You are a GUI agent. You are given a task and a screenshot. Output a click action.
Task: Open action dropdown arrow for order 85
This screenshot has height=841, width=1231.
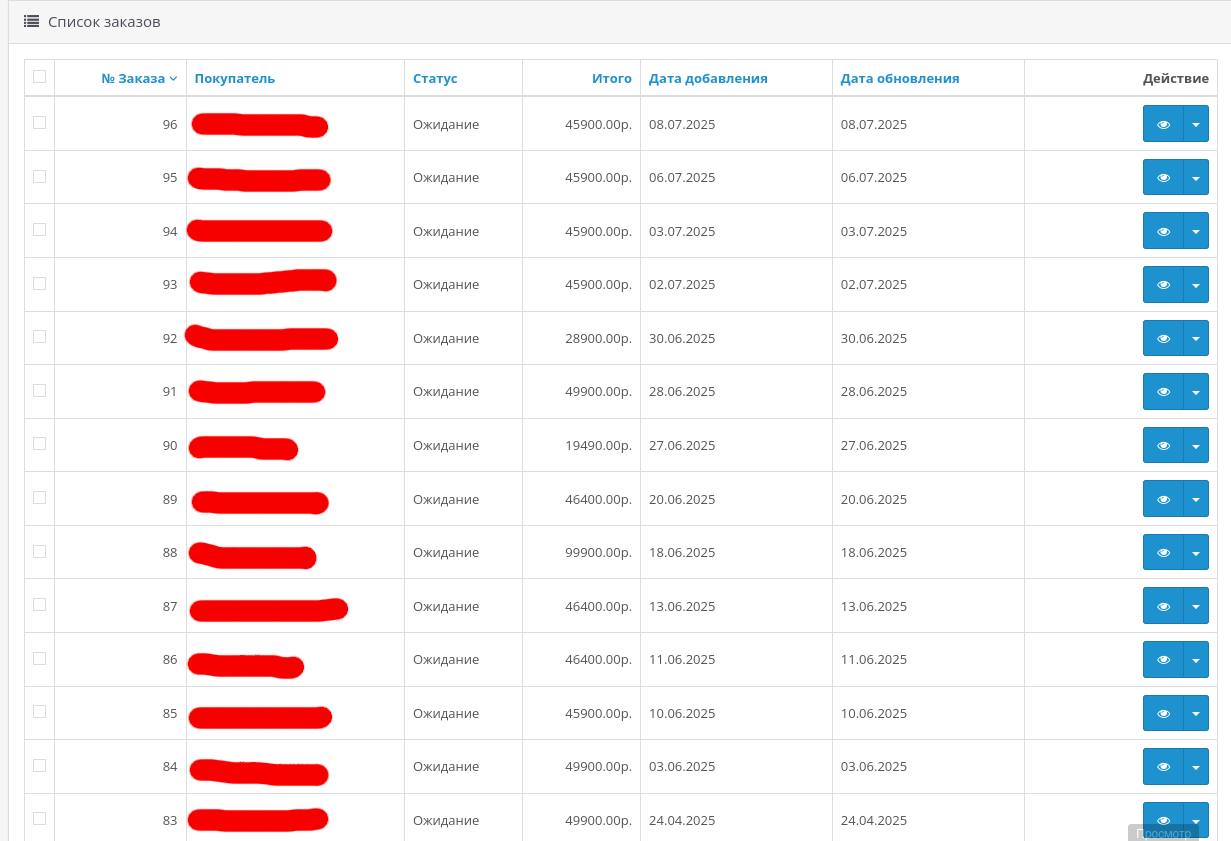(1196, 713)
